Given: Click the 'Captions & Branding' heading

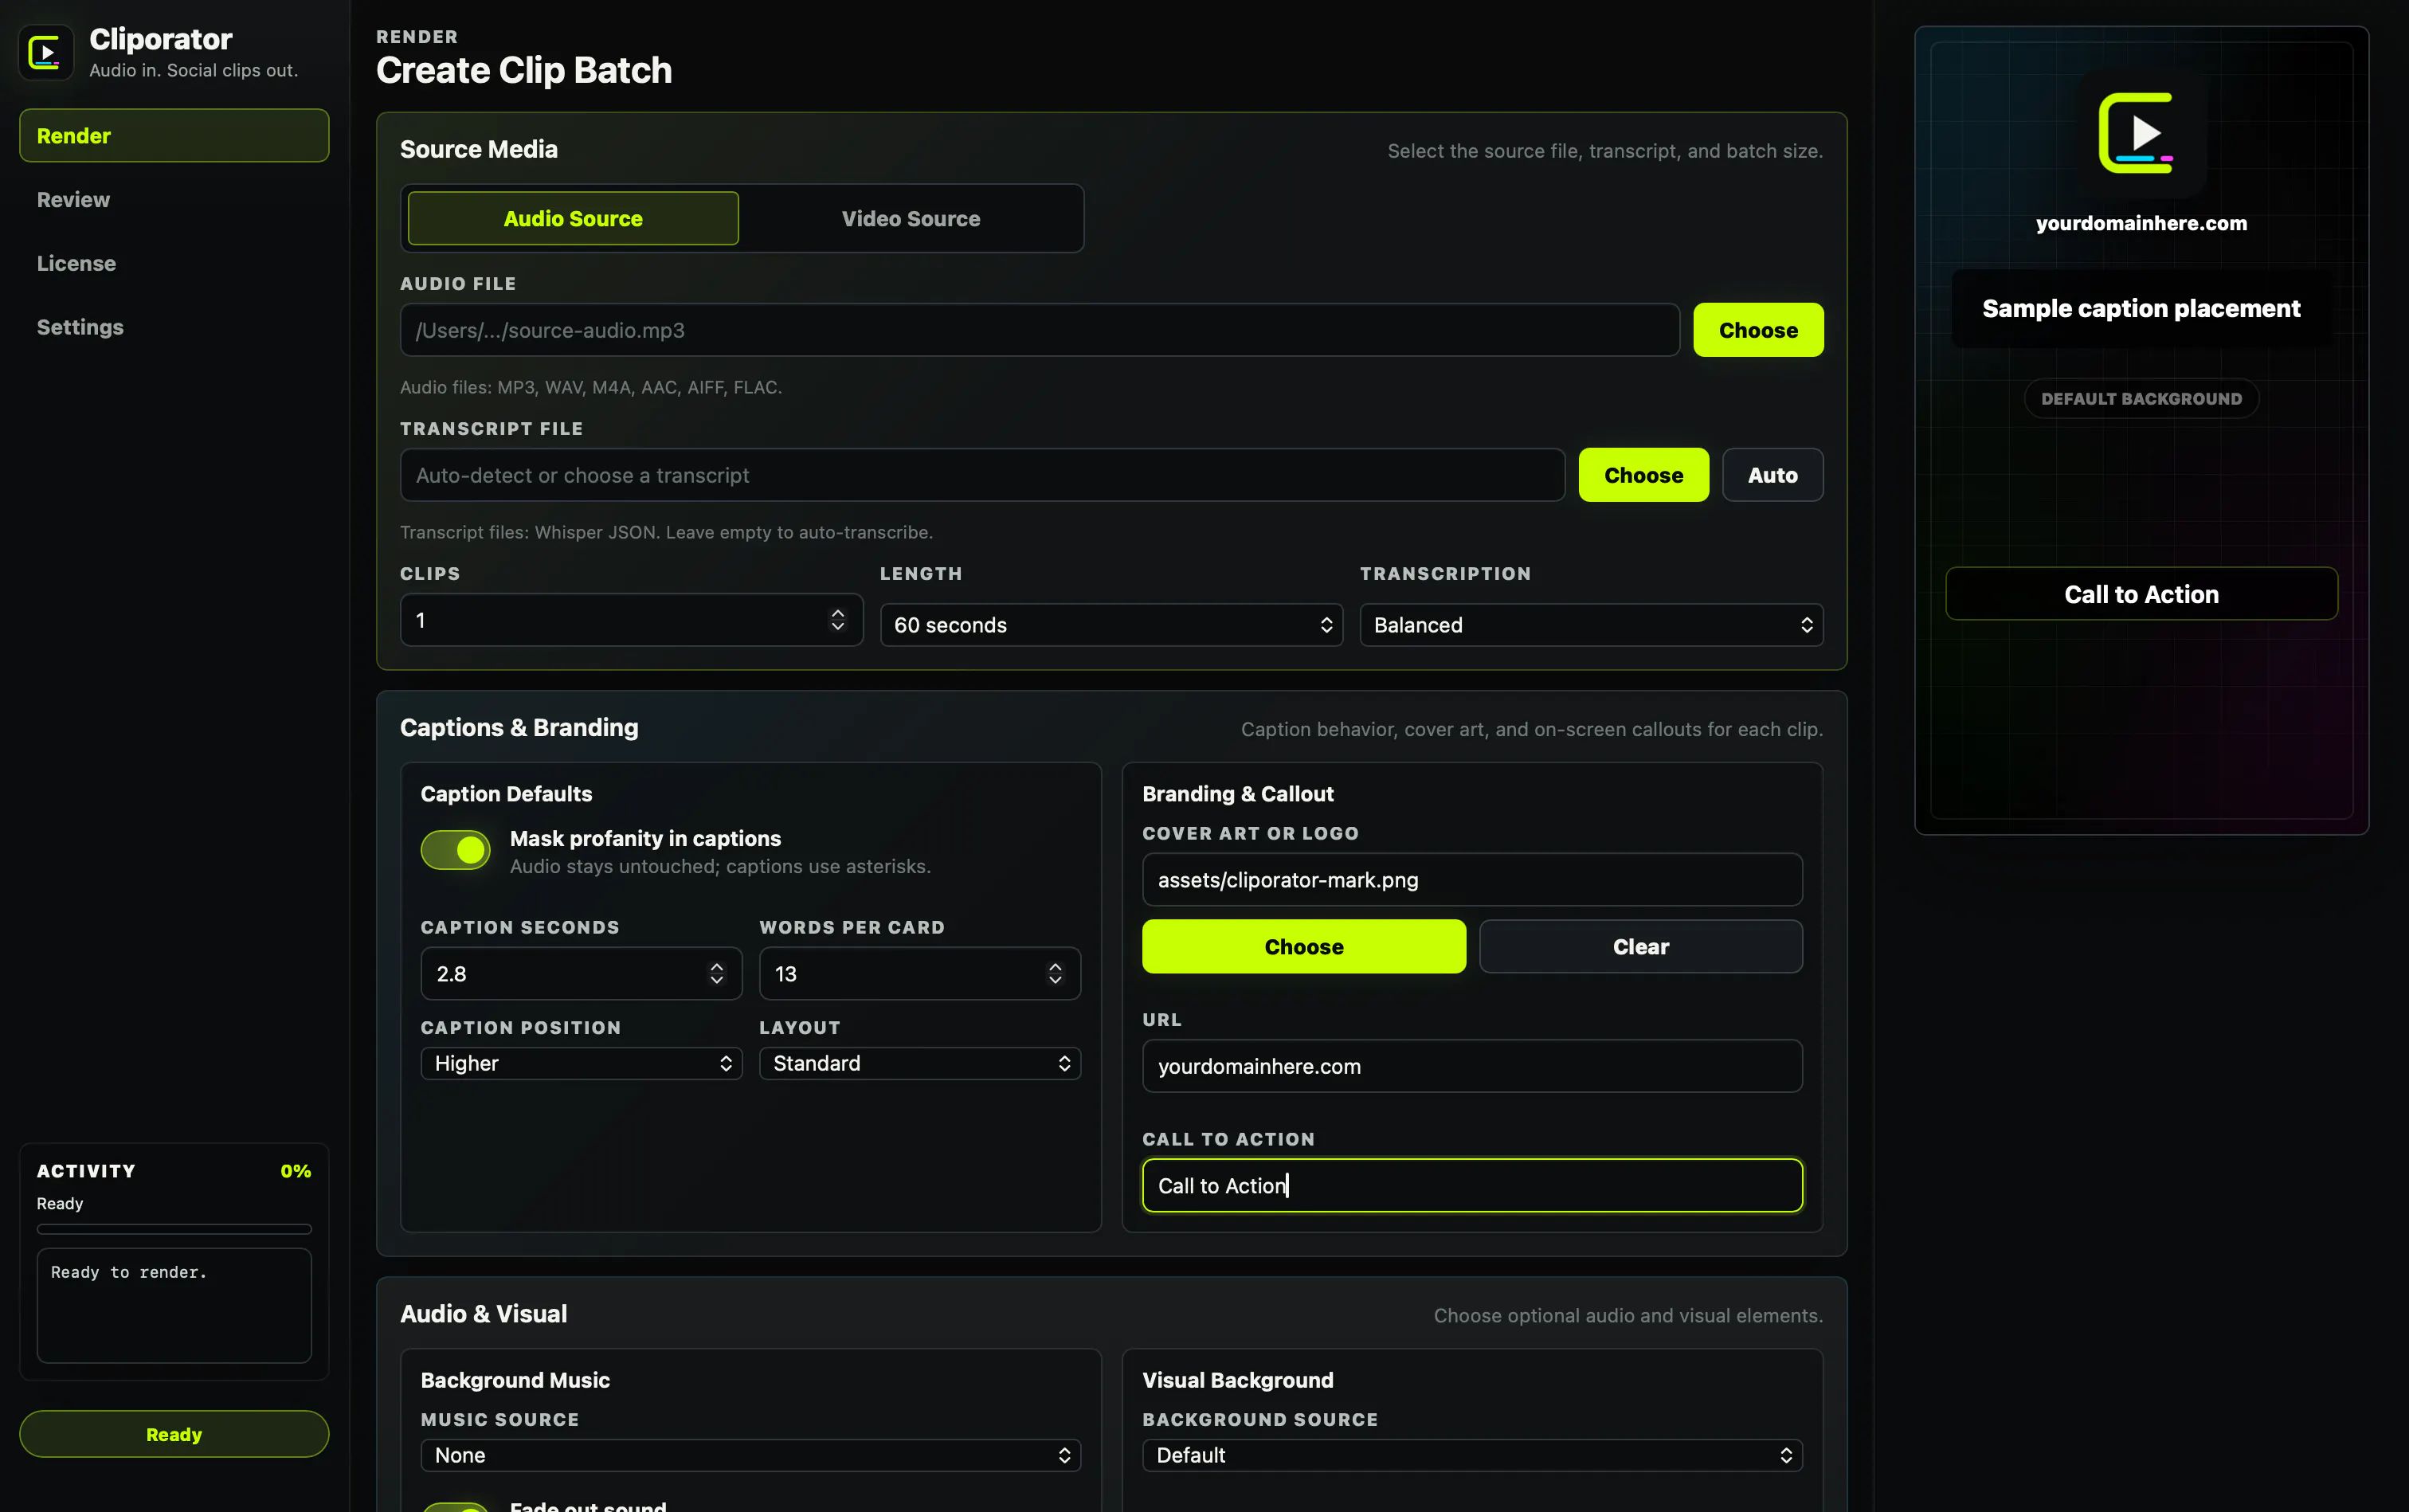Looking at the screenshot, I should [519, 728].
